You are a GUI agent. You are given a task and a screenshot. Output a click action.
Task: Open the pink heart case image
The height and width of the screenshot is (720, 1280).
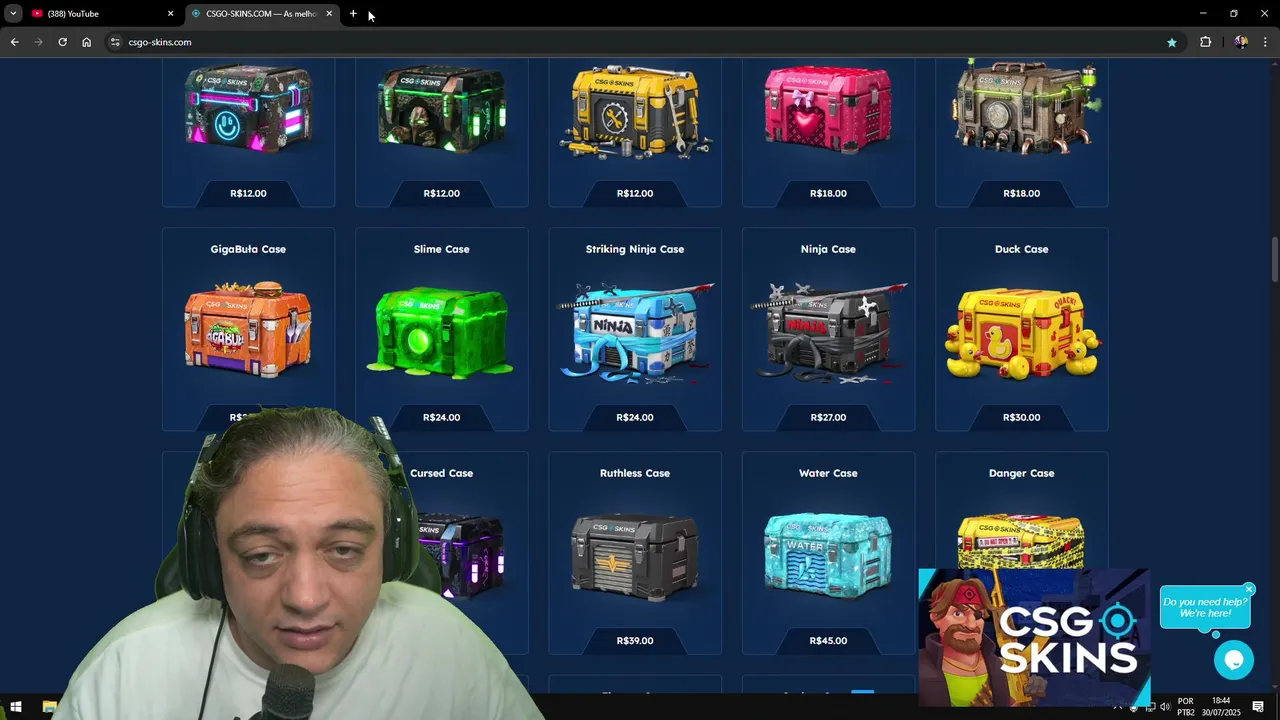click(828, 109)
